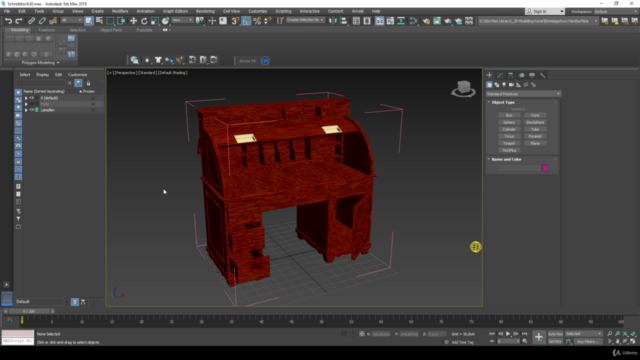Open the Rendering menu
The image size is (640, 360).
pos(205,11)
